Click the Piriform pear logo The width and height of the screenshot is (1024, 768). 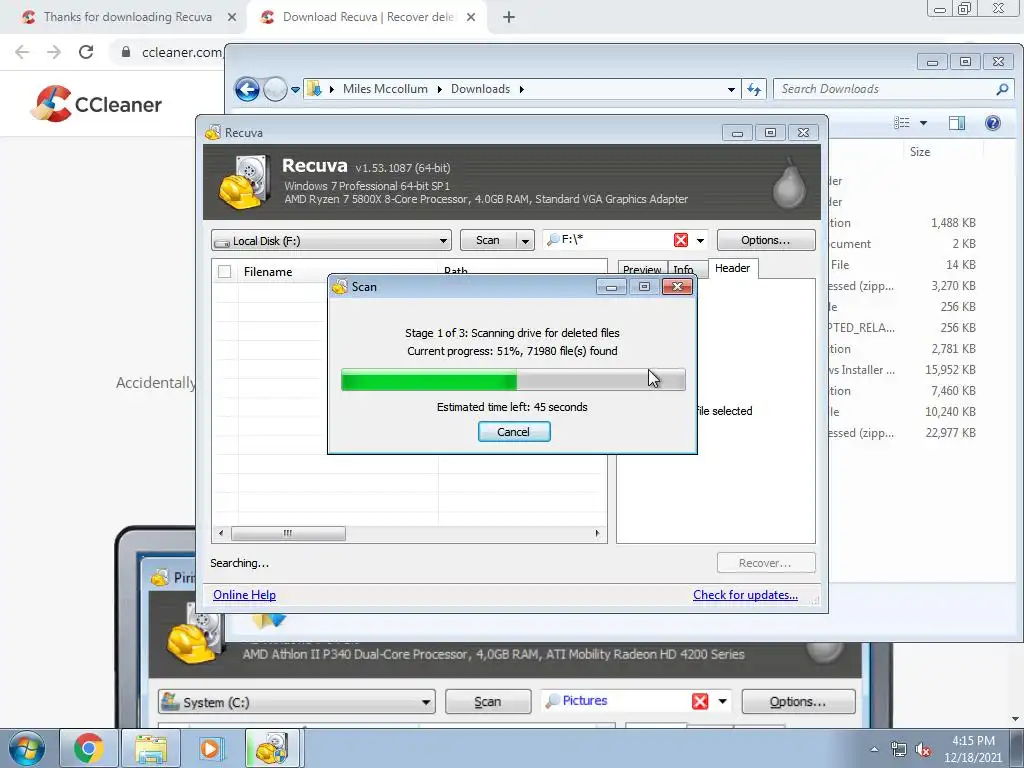pos(788,183)
